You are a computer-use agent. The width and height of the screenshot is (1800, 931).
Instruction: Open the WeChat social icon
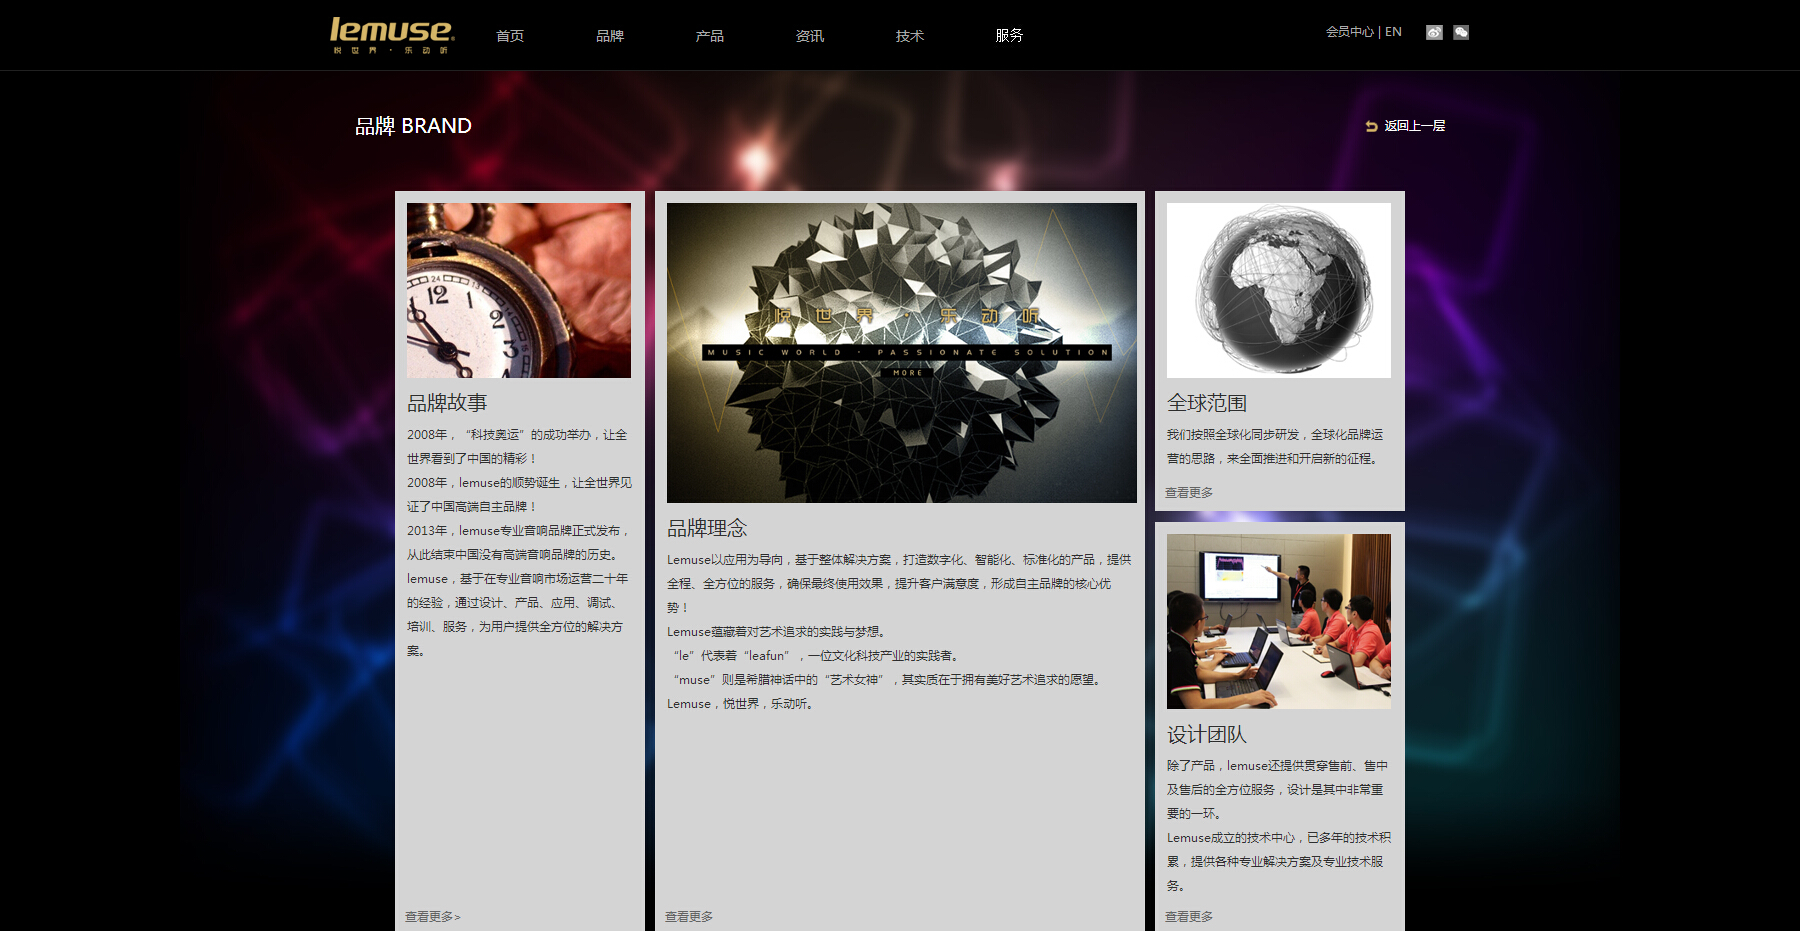coord(1461,32)
